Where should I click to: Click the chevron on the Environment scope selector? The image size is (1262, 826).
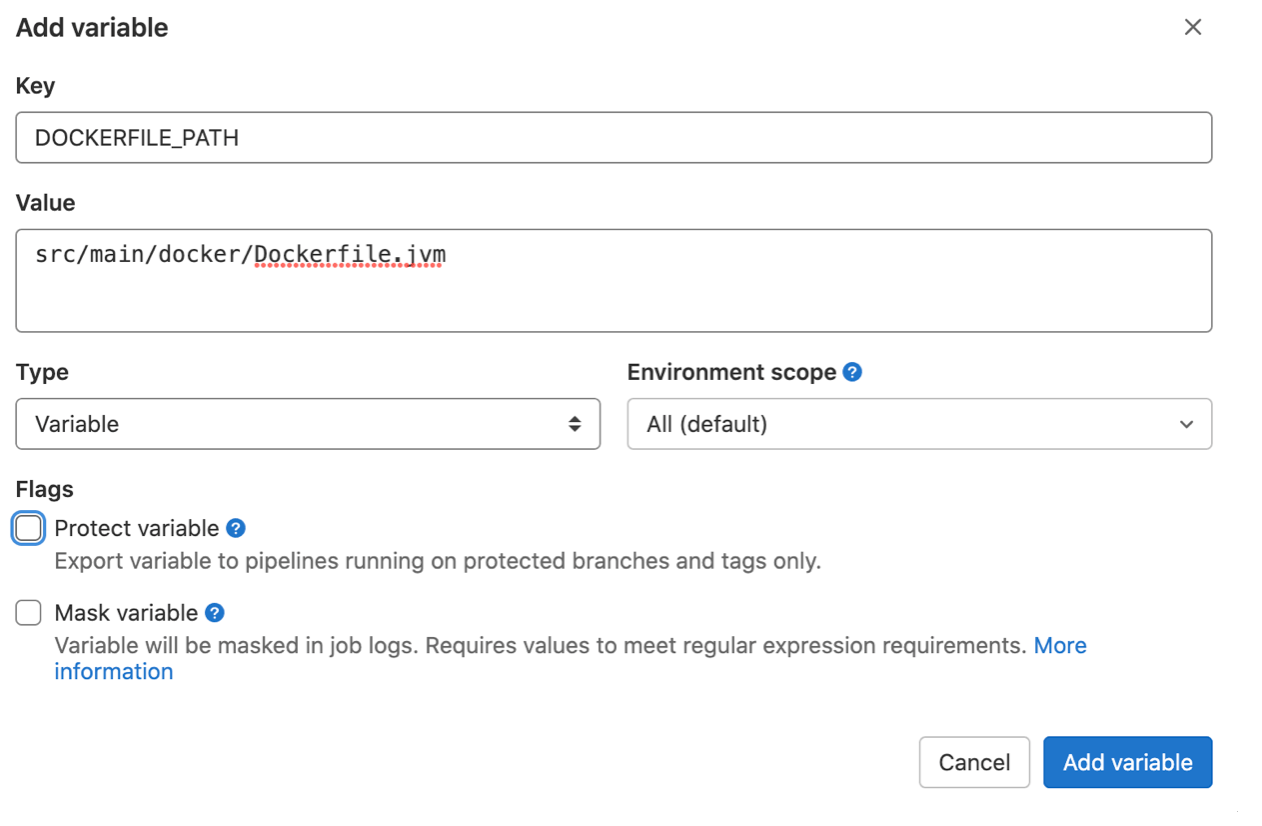[x=1187, y=424]
